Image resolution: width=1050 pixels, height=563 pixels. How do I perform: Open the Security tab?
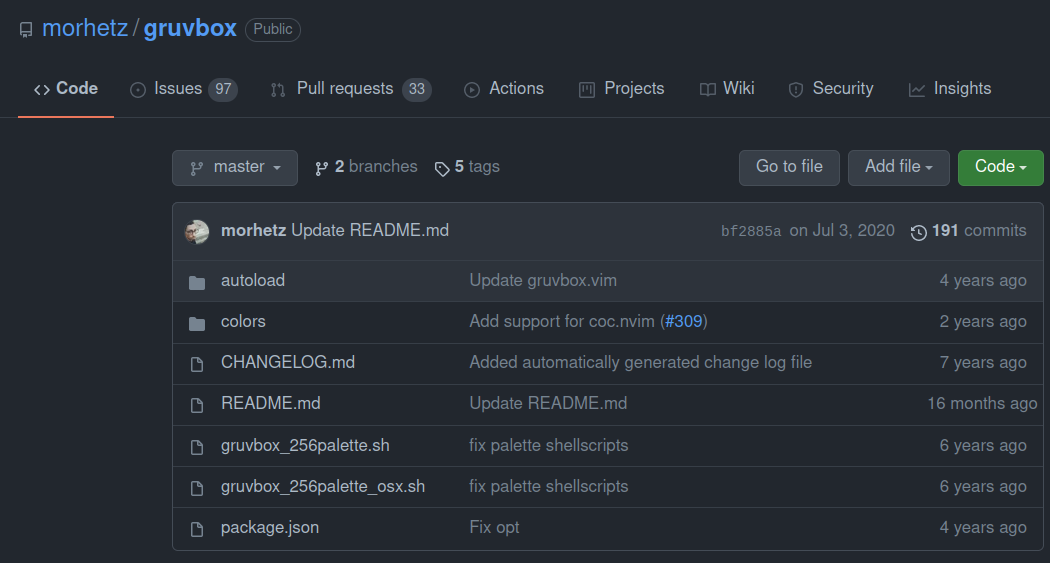[x=831, y=89]
